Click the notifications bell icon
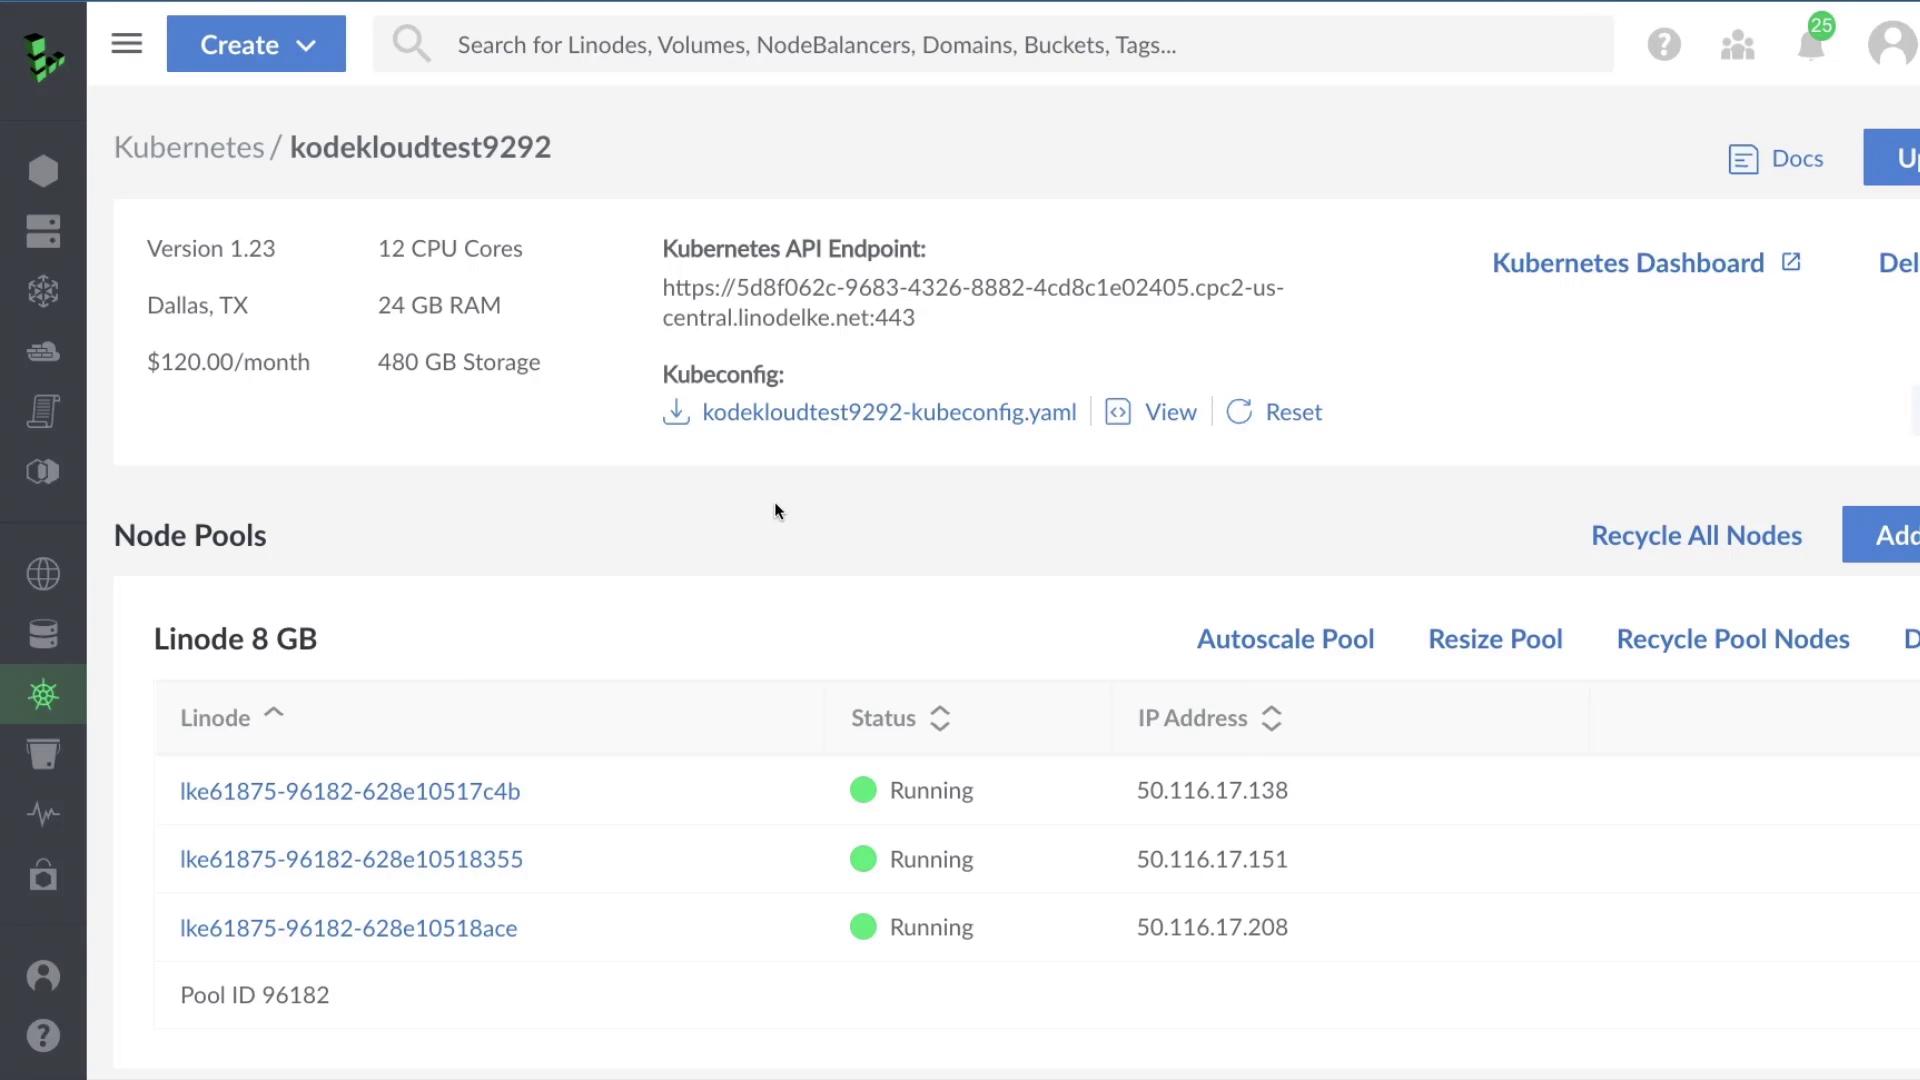 pyautogui.click(x=1811, y=45)
